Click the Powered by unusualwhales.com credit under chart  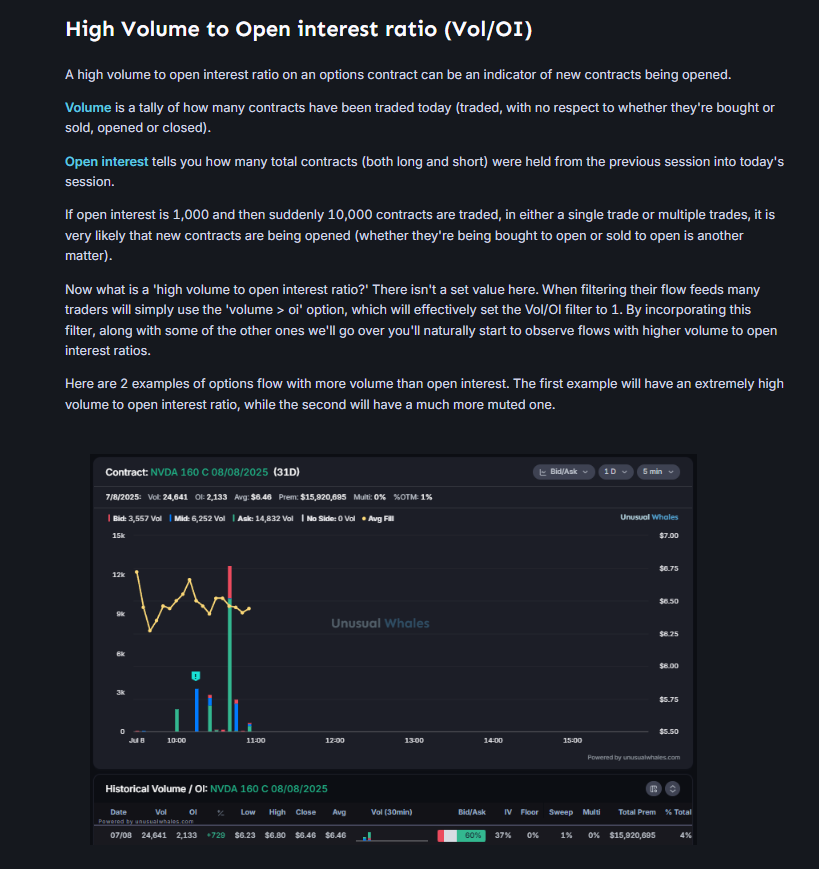click(633, 757)
